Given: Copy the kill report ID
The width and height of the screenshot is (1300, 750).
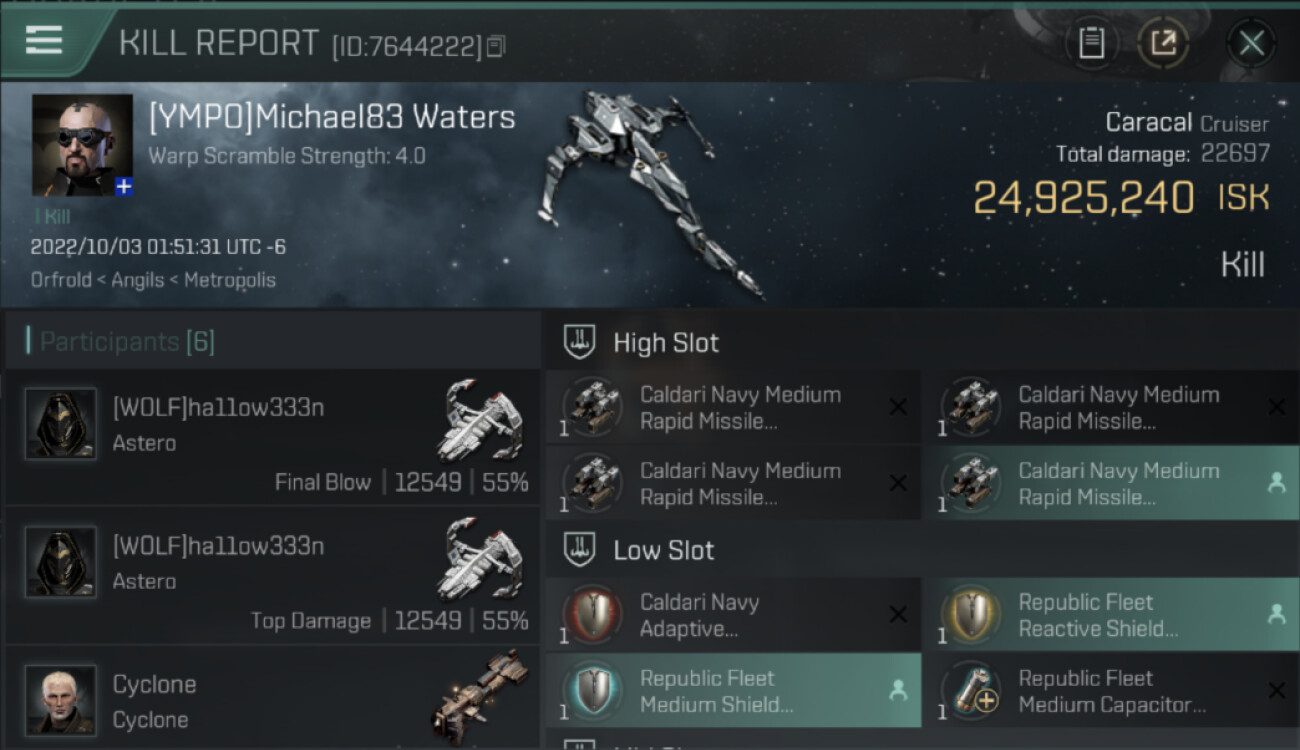Looking at the screenshot, I should pyautogui.click(x=497, y=45).
